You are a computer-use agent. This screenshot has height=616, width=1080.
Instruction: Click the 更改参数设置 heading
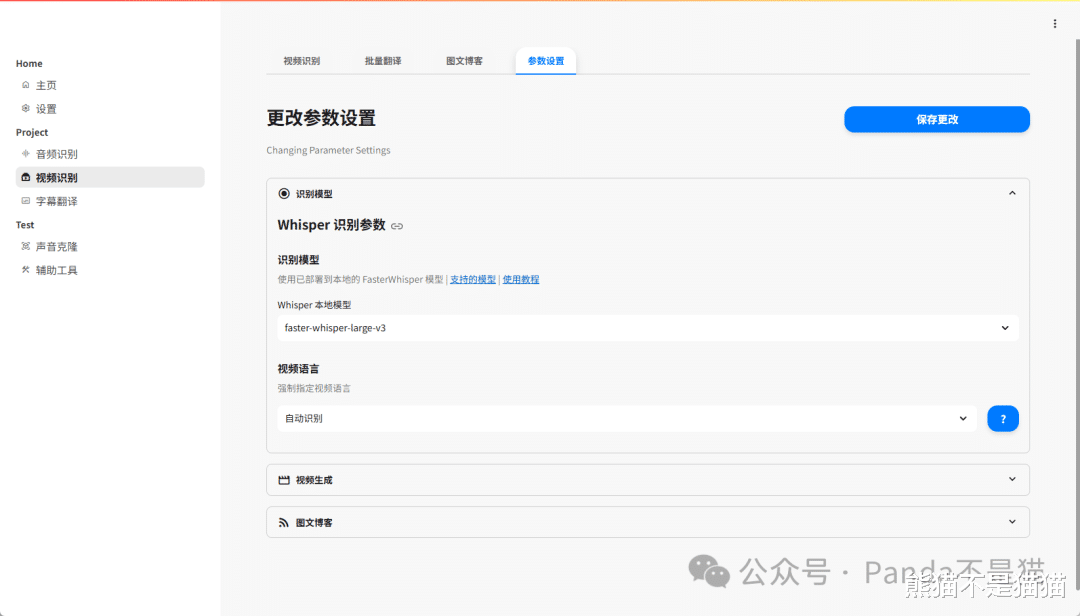pos(321,118)
